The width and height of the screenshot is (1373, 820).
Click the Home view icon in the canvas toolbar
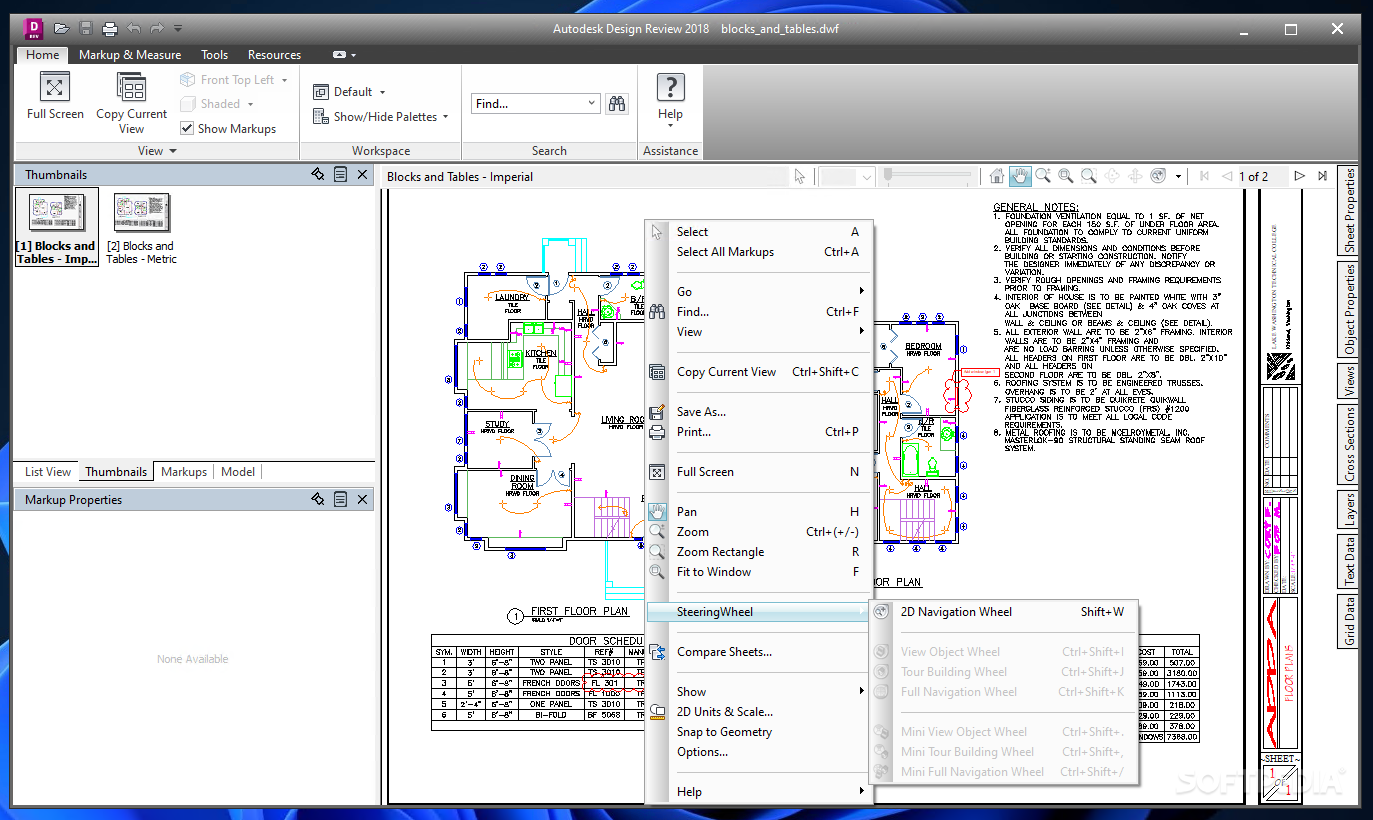click(x=996, y=176)
